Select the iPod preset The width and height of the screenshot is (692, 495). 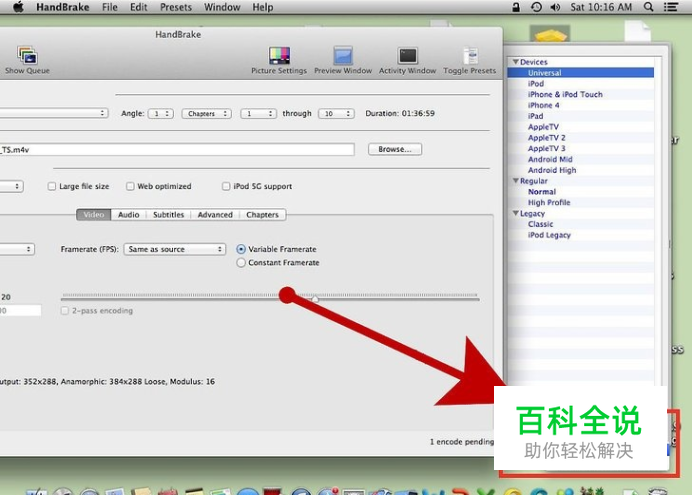[x=581, y=84]
